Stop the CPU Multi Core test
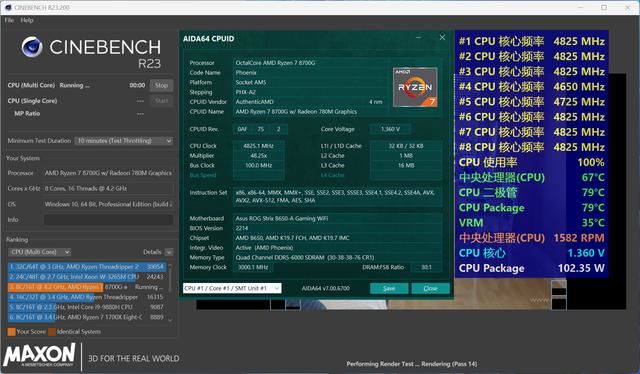The width and height of the screenshot is (640, 374). [161, 85]
